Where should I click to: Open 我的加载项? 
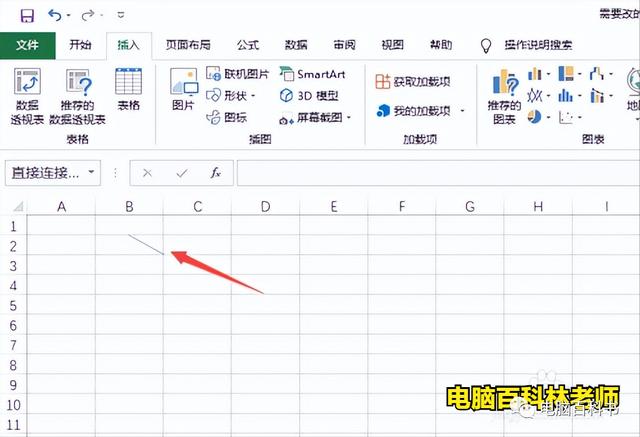413,111
